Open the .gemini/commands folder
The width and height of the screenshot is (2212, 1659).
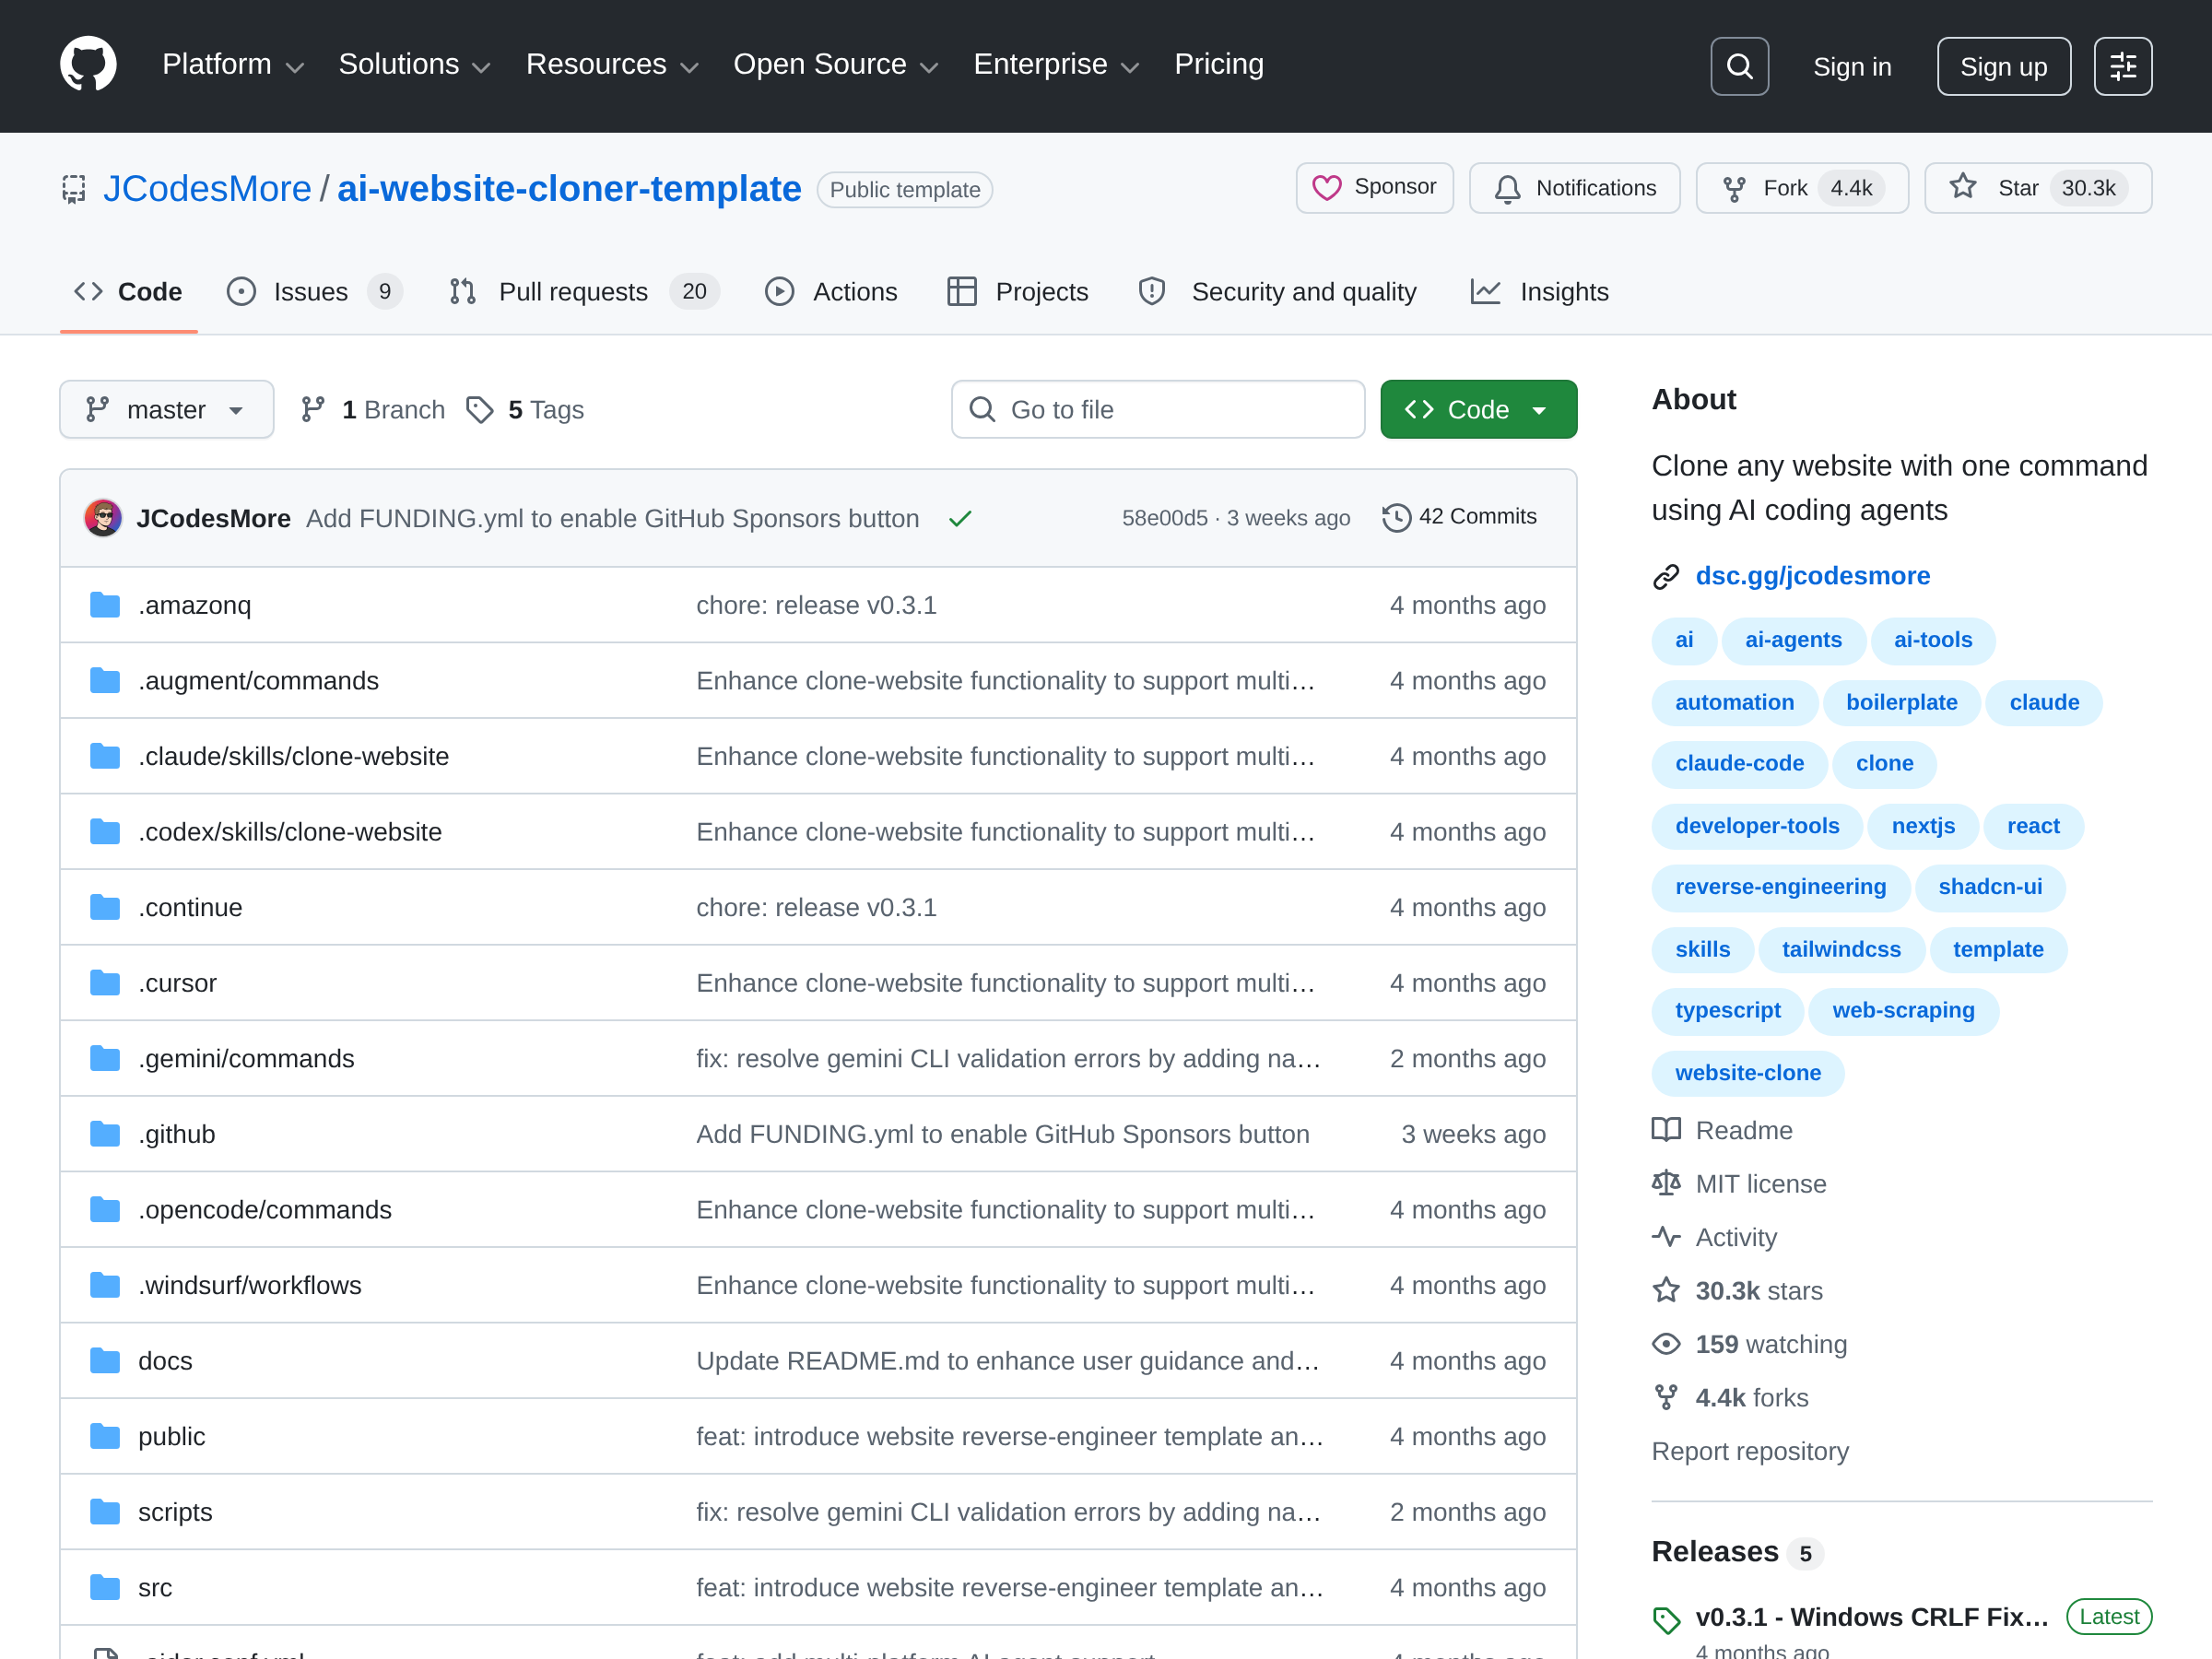pos(246,1058)
